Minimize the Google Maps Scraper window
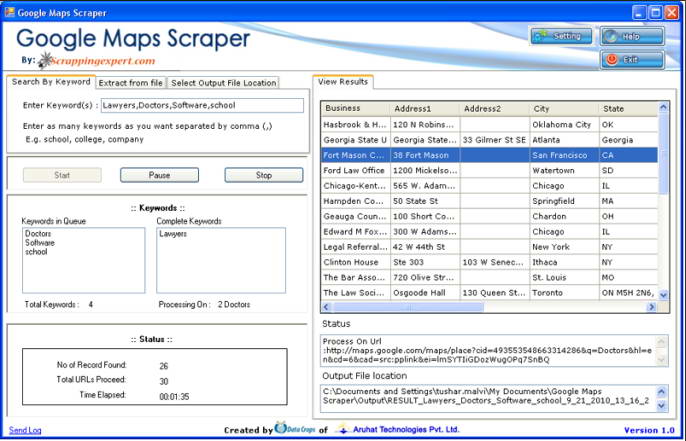 (x=639, y=12)
